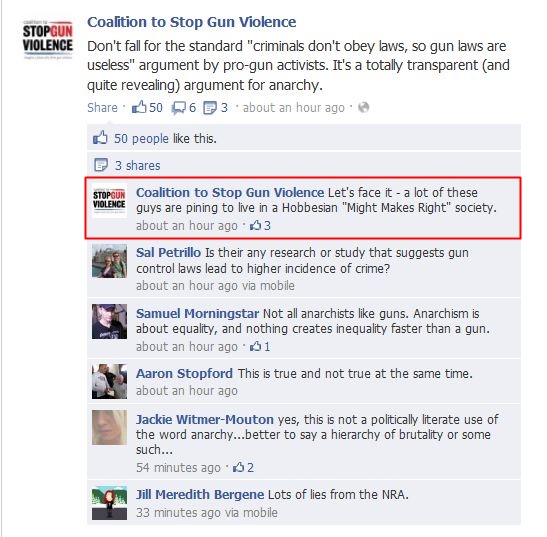Click the shares icon beside '3 shares'

[x=101, y=165]
